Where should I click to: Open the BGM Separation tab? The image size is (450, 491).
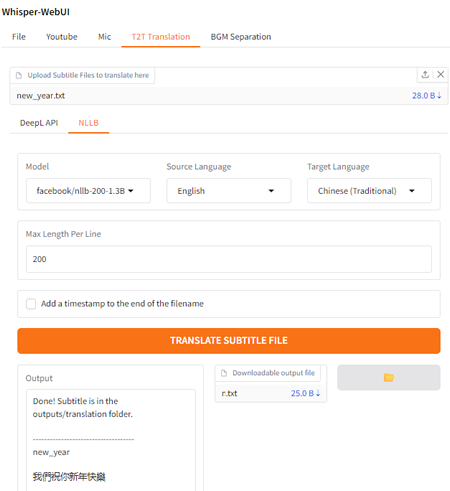[x=241, y=37]
